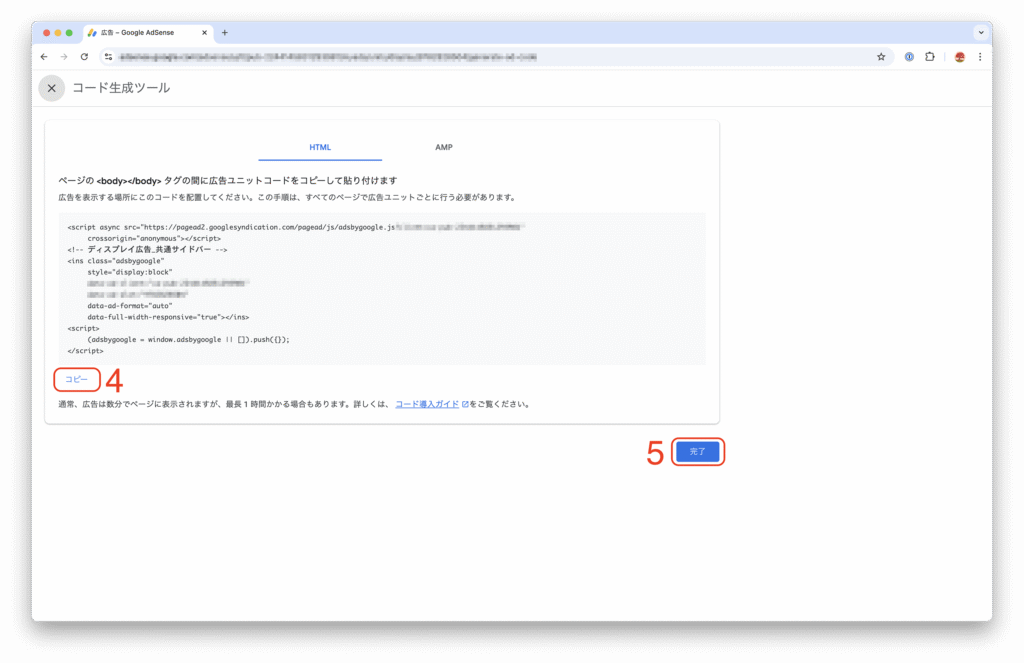Select the 広告 – Google AdSense tab
Viewport: 1024px width, 663px height.
(x=148, y=33)
